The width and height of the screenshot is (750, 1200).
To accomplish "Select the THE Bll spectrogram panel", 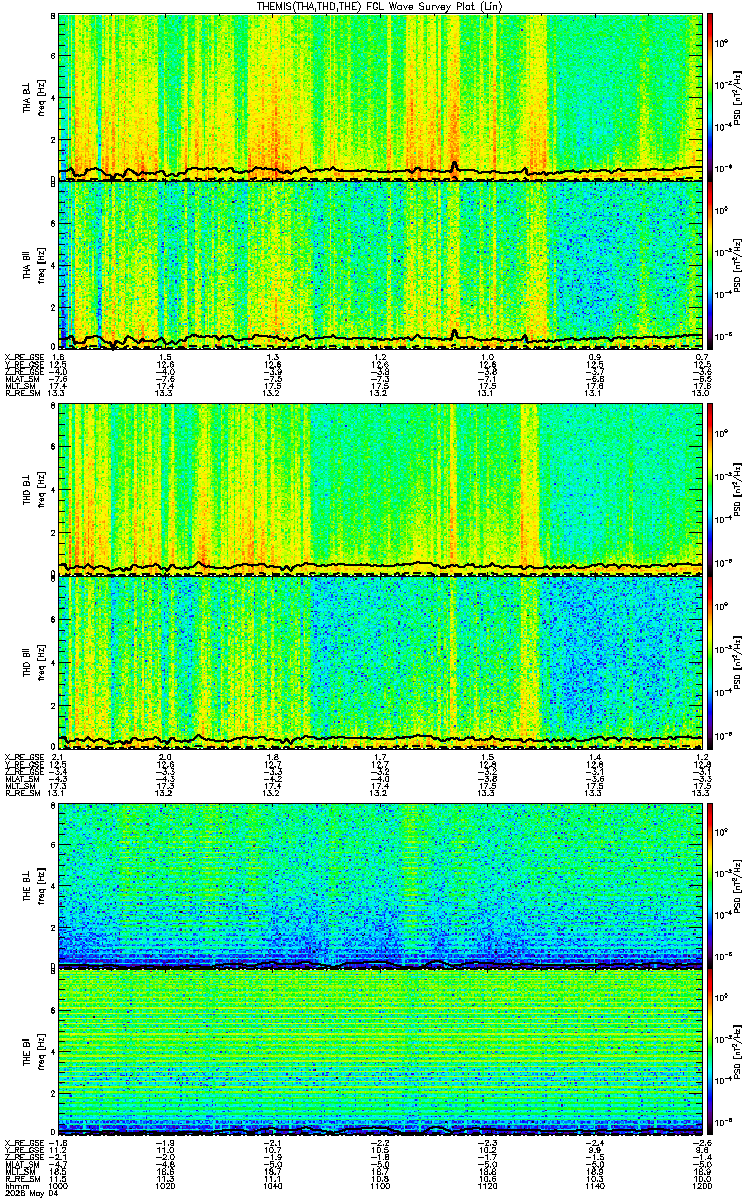I will click(380, 1053).
